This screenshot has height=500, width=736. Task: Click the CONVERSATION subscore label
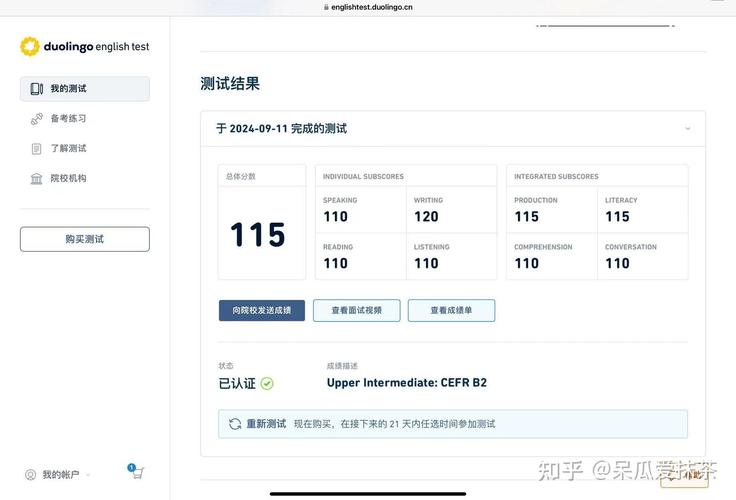(631, 247)
